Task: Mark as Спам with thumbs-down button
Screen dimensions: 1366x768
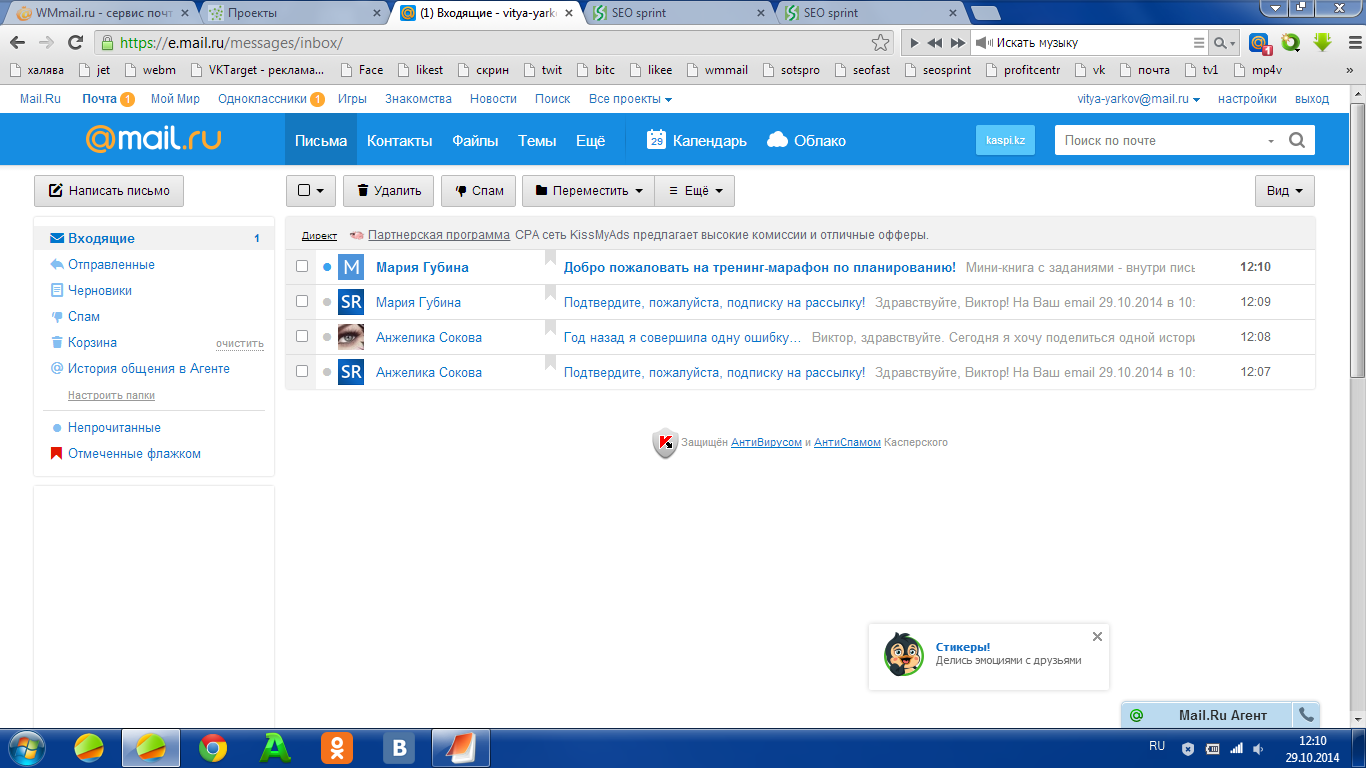Action: pos(478,191)
